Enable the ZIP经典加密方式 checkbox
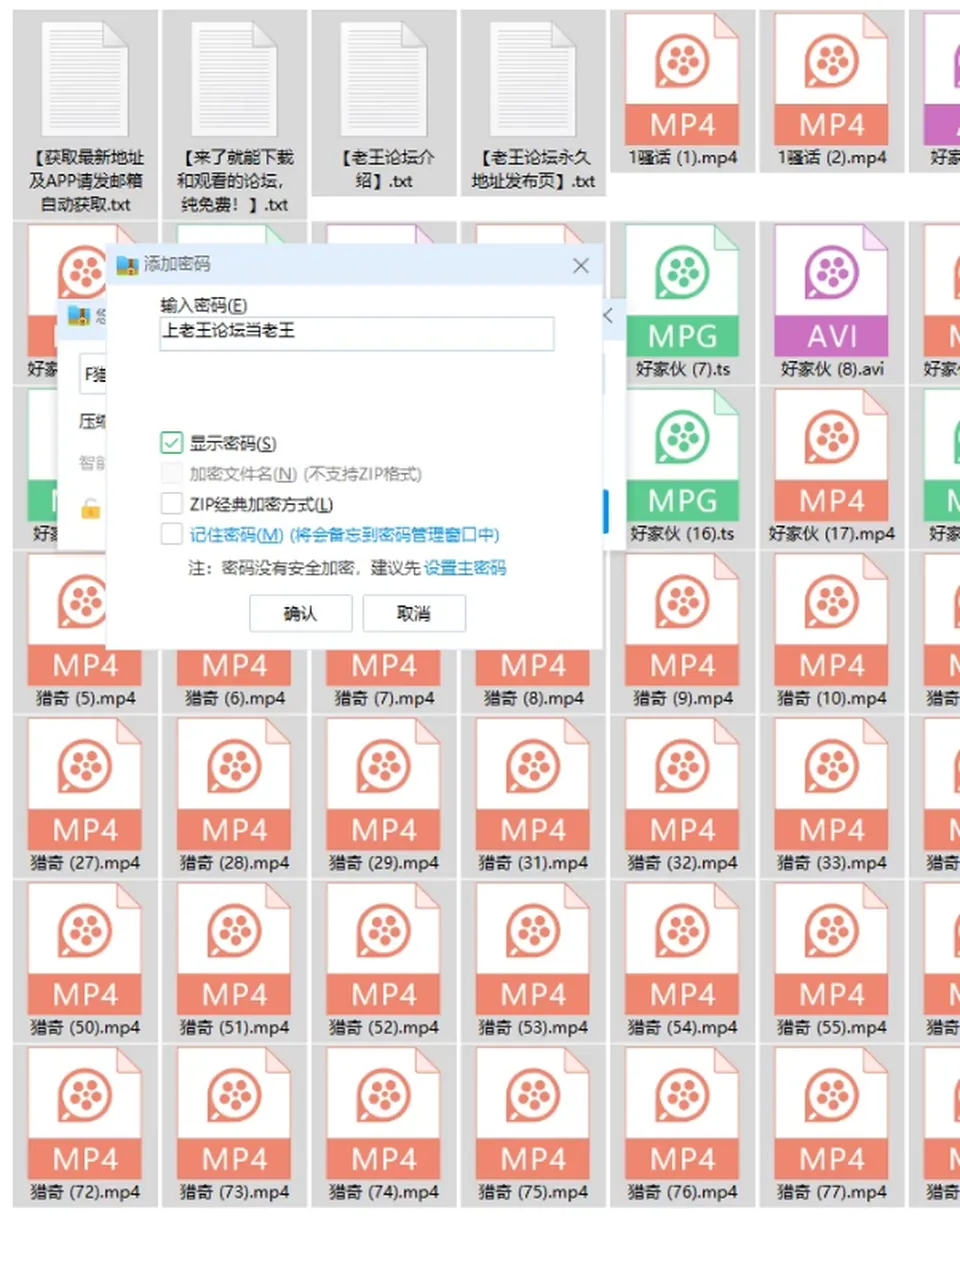The height and width of the screenshot is (1267, 960). (172, 503)
